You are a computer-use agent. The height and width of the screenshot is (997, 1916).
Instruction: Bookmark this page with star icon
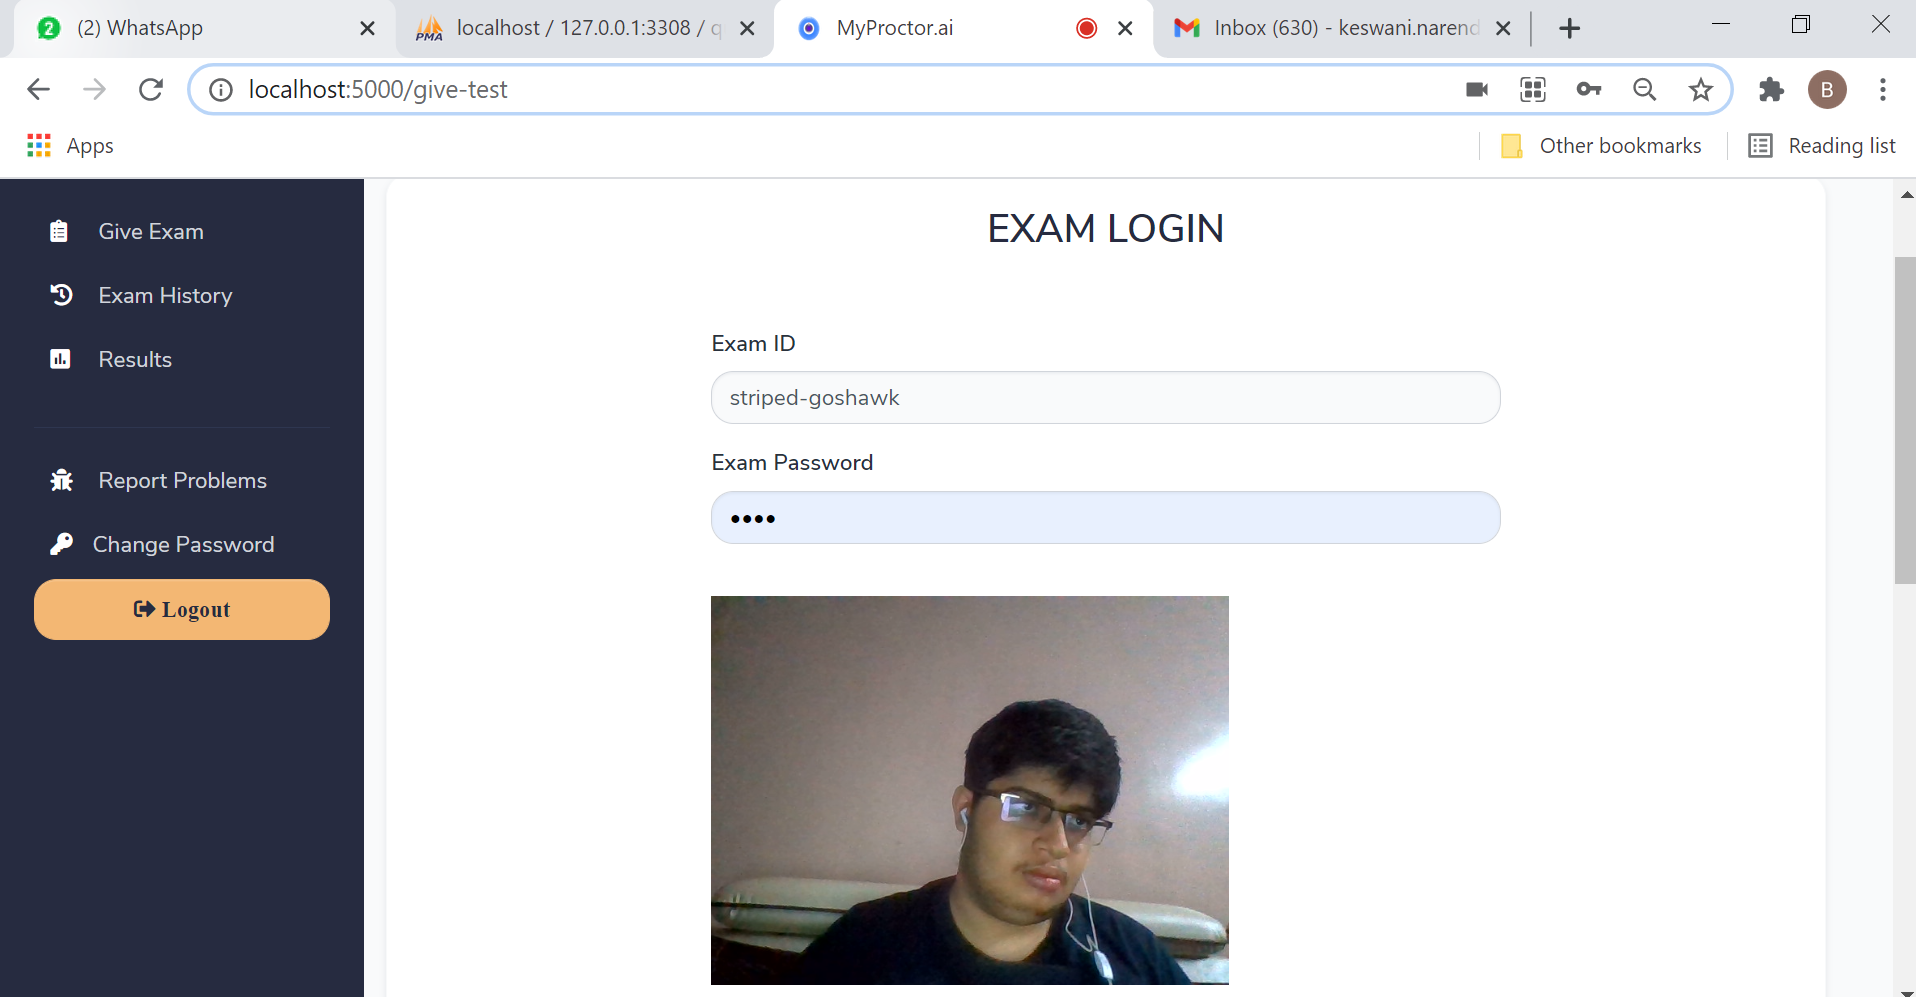tap(1700, 90)
